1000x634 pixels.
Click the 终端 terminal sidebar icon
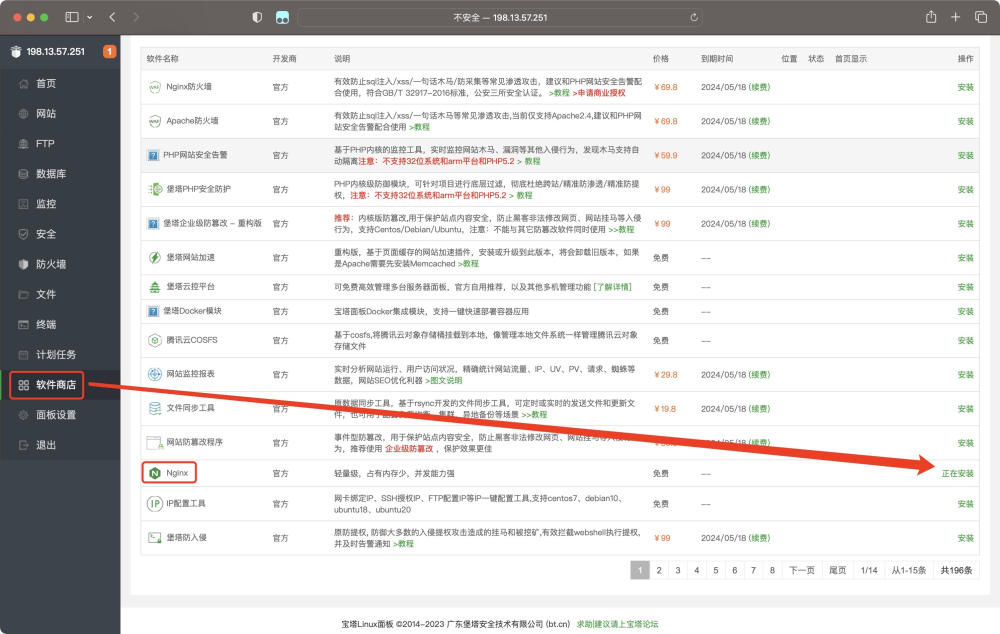24,324
